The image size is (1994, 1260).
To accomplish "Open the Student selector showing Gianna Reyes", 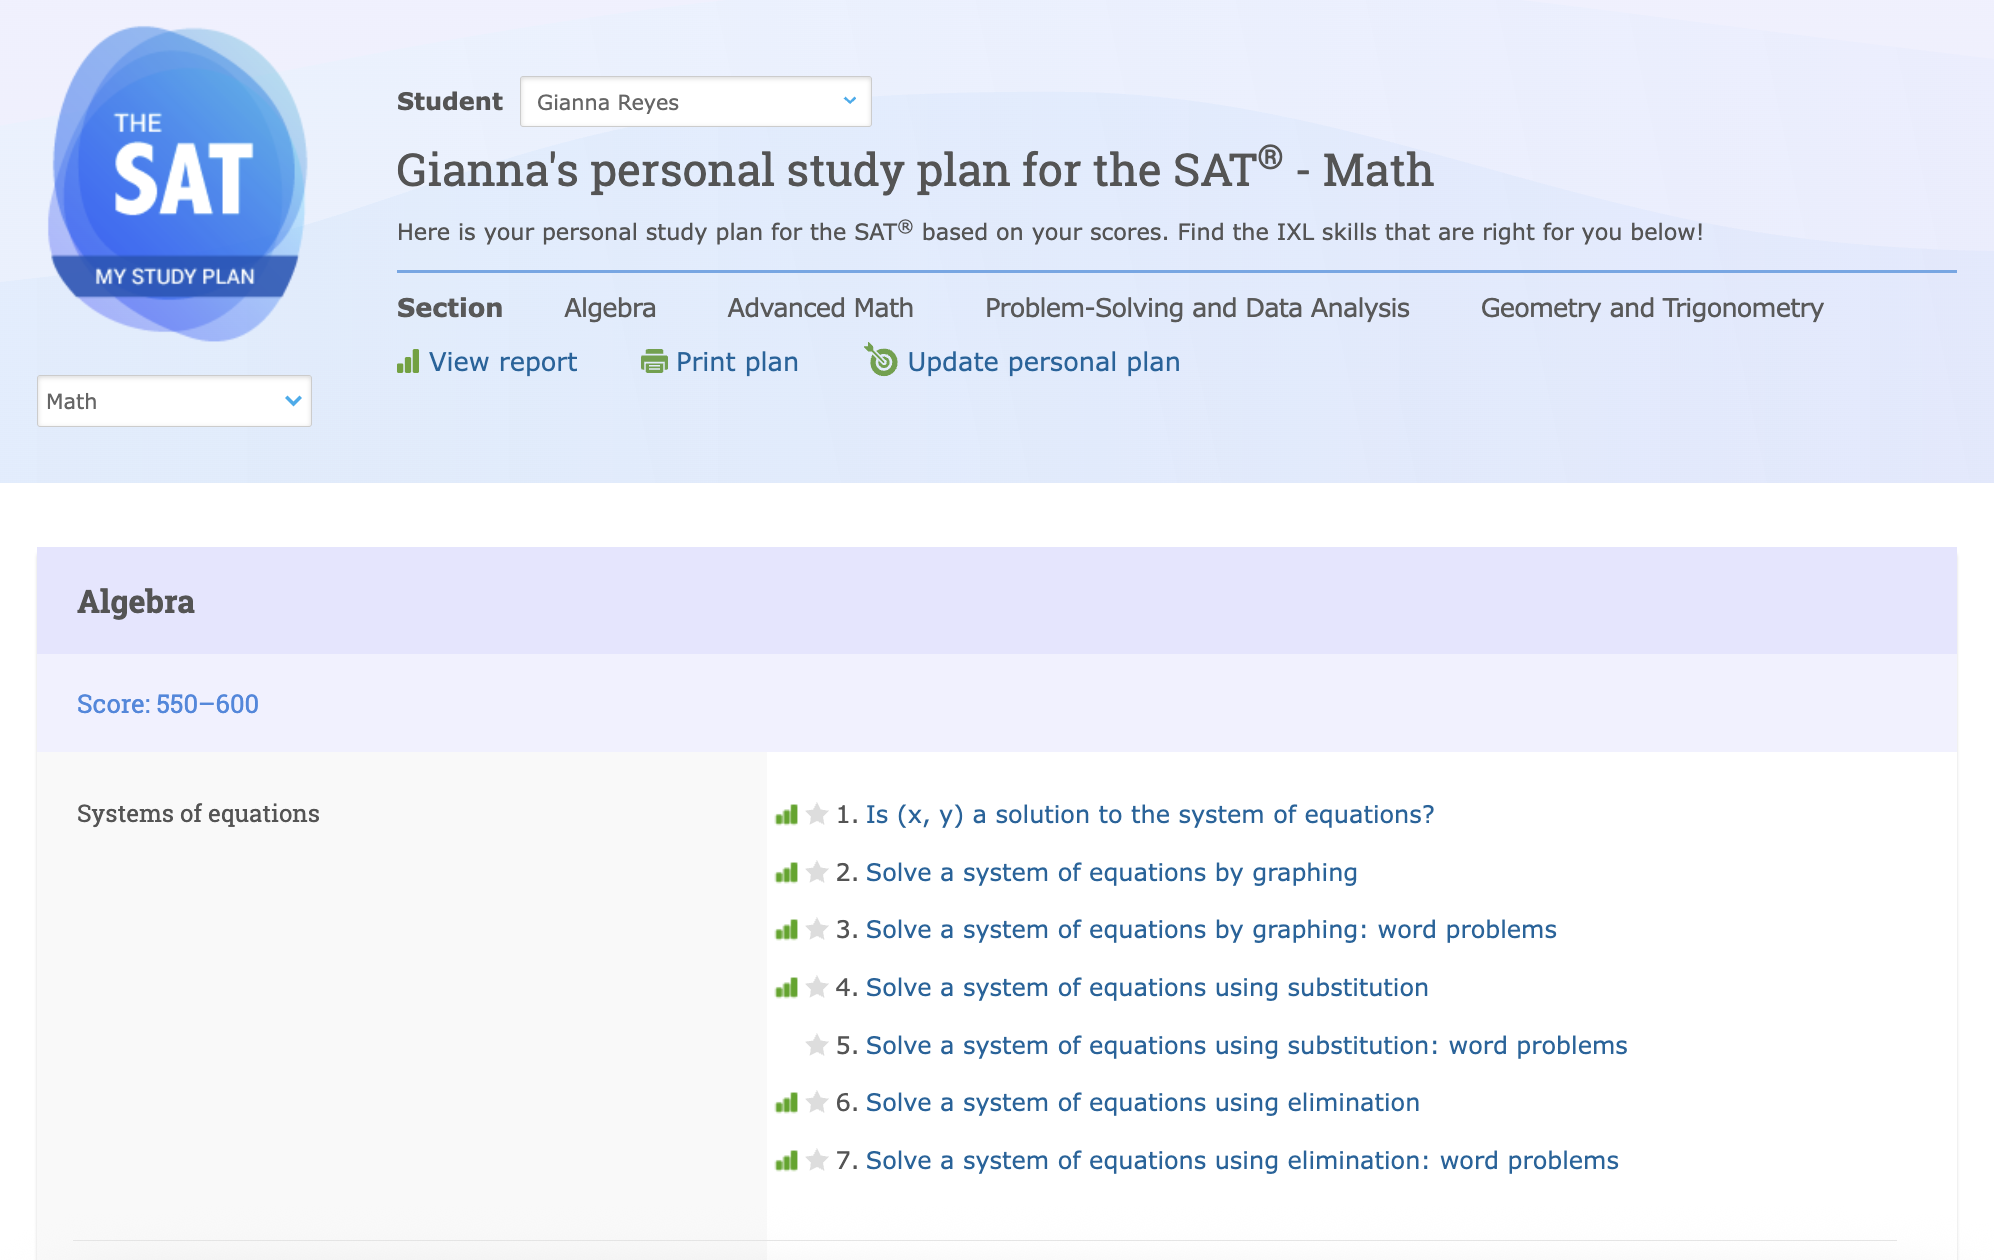I will click(x=696, y=101).
